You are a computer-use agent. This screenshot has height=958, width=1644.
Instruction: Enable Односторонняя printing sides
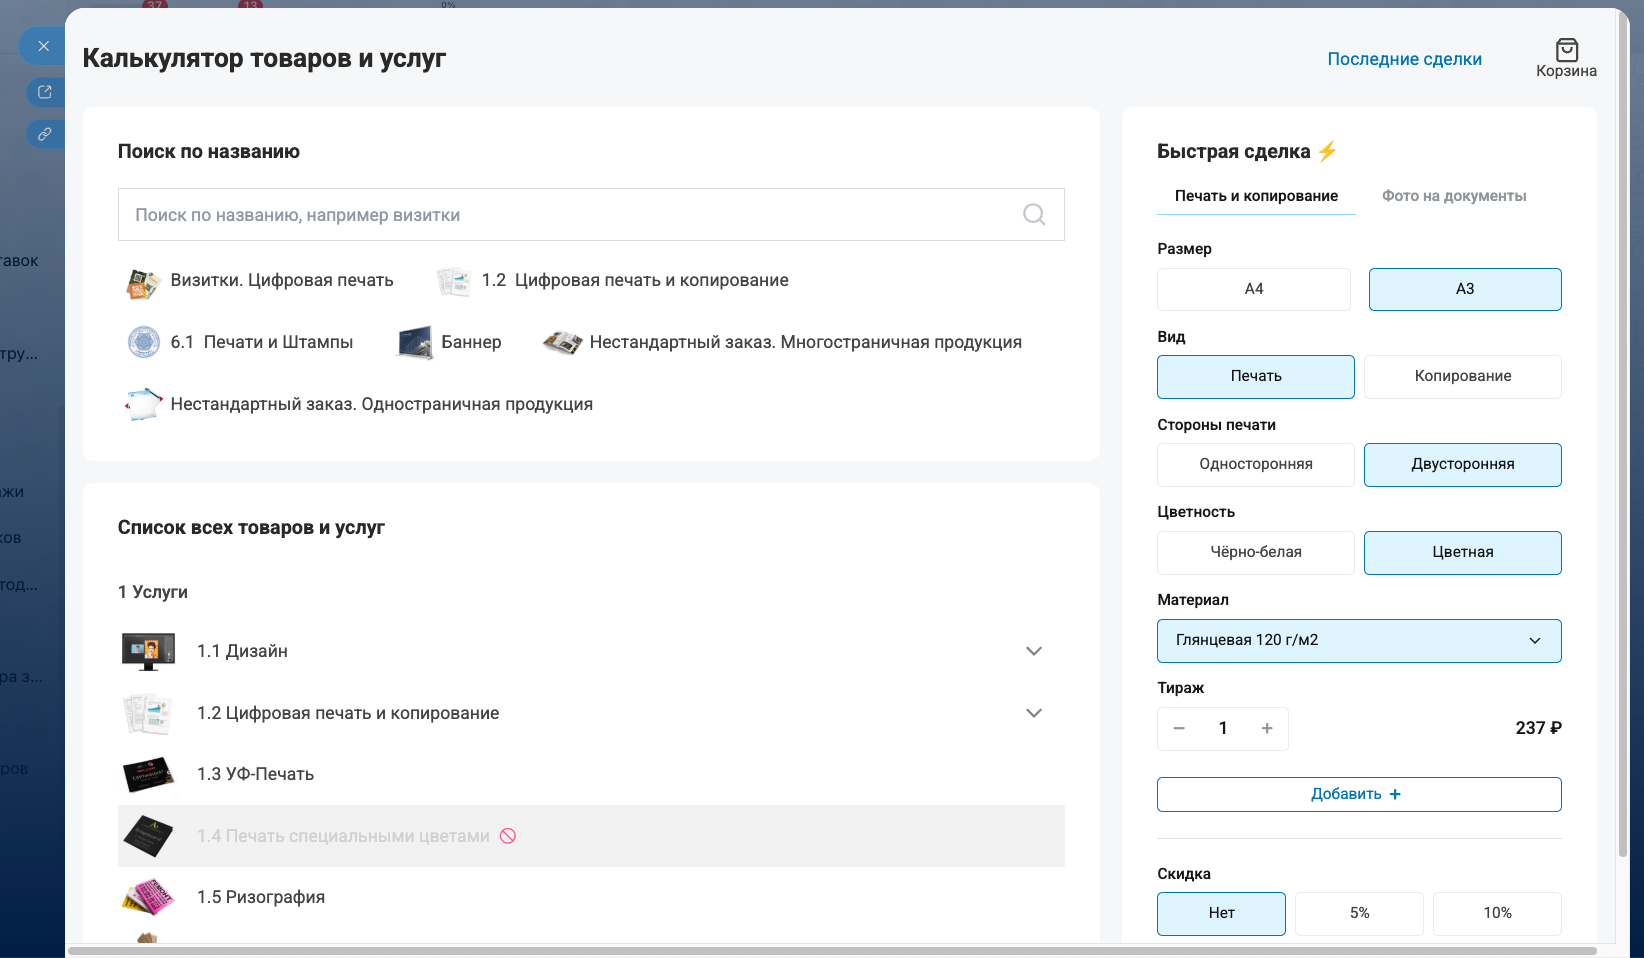(x=1255, y=464)
